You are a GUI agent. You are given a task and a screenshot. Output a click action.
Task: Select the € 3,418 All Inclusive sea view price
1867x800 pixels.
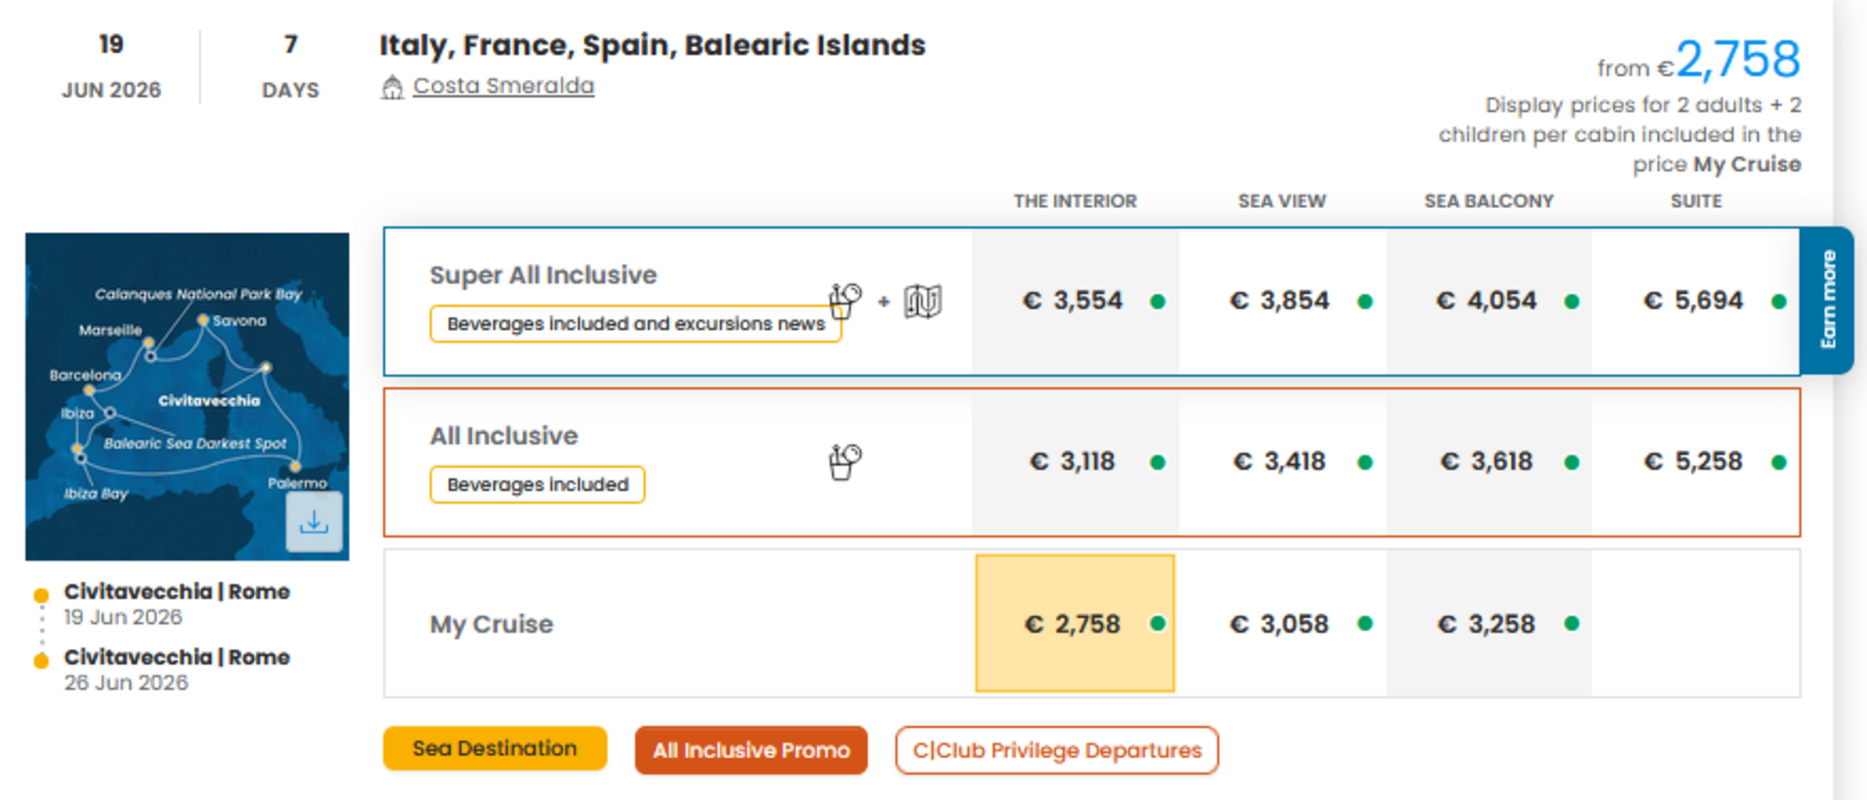tap(1280, 462)
